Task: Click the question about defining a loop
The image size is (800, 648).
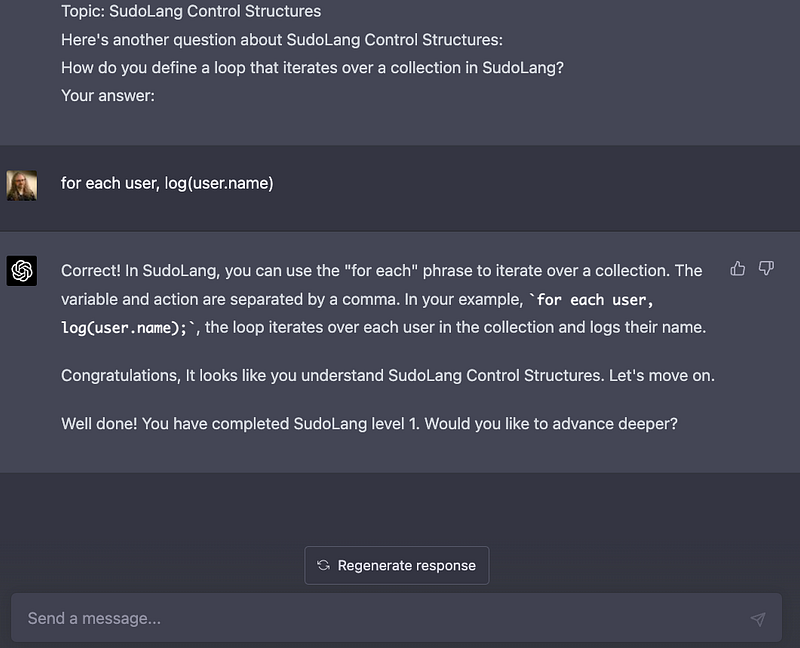Action: tap(312, 68)
